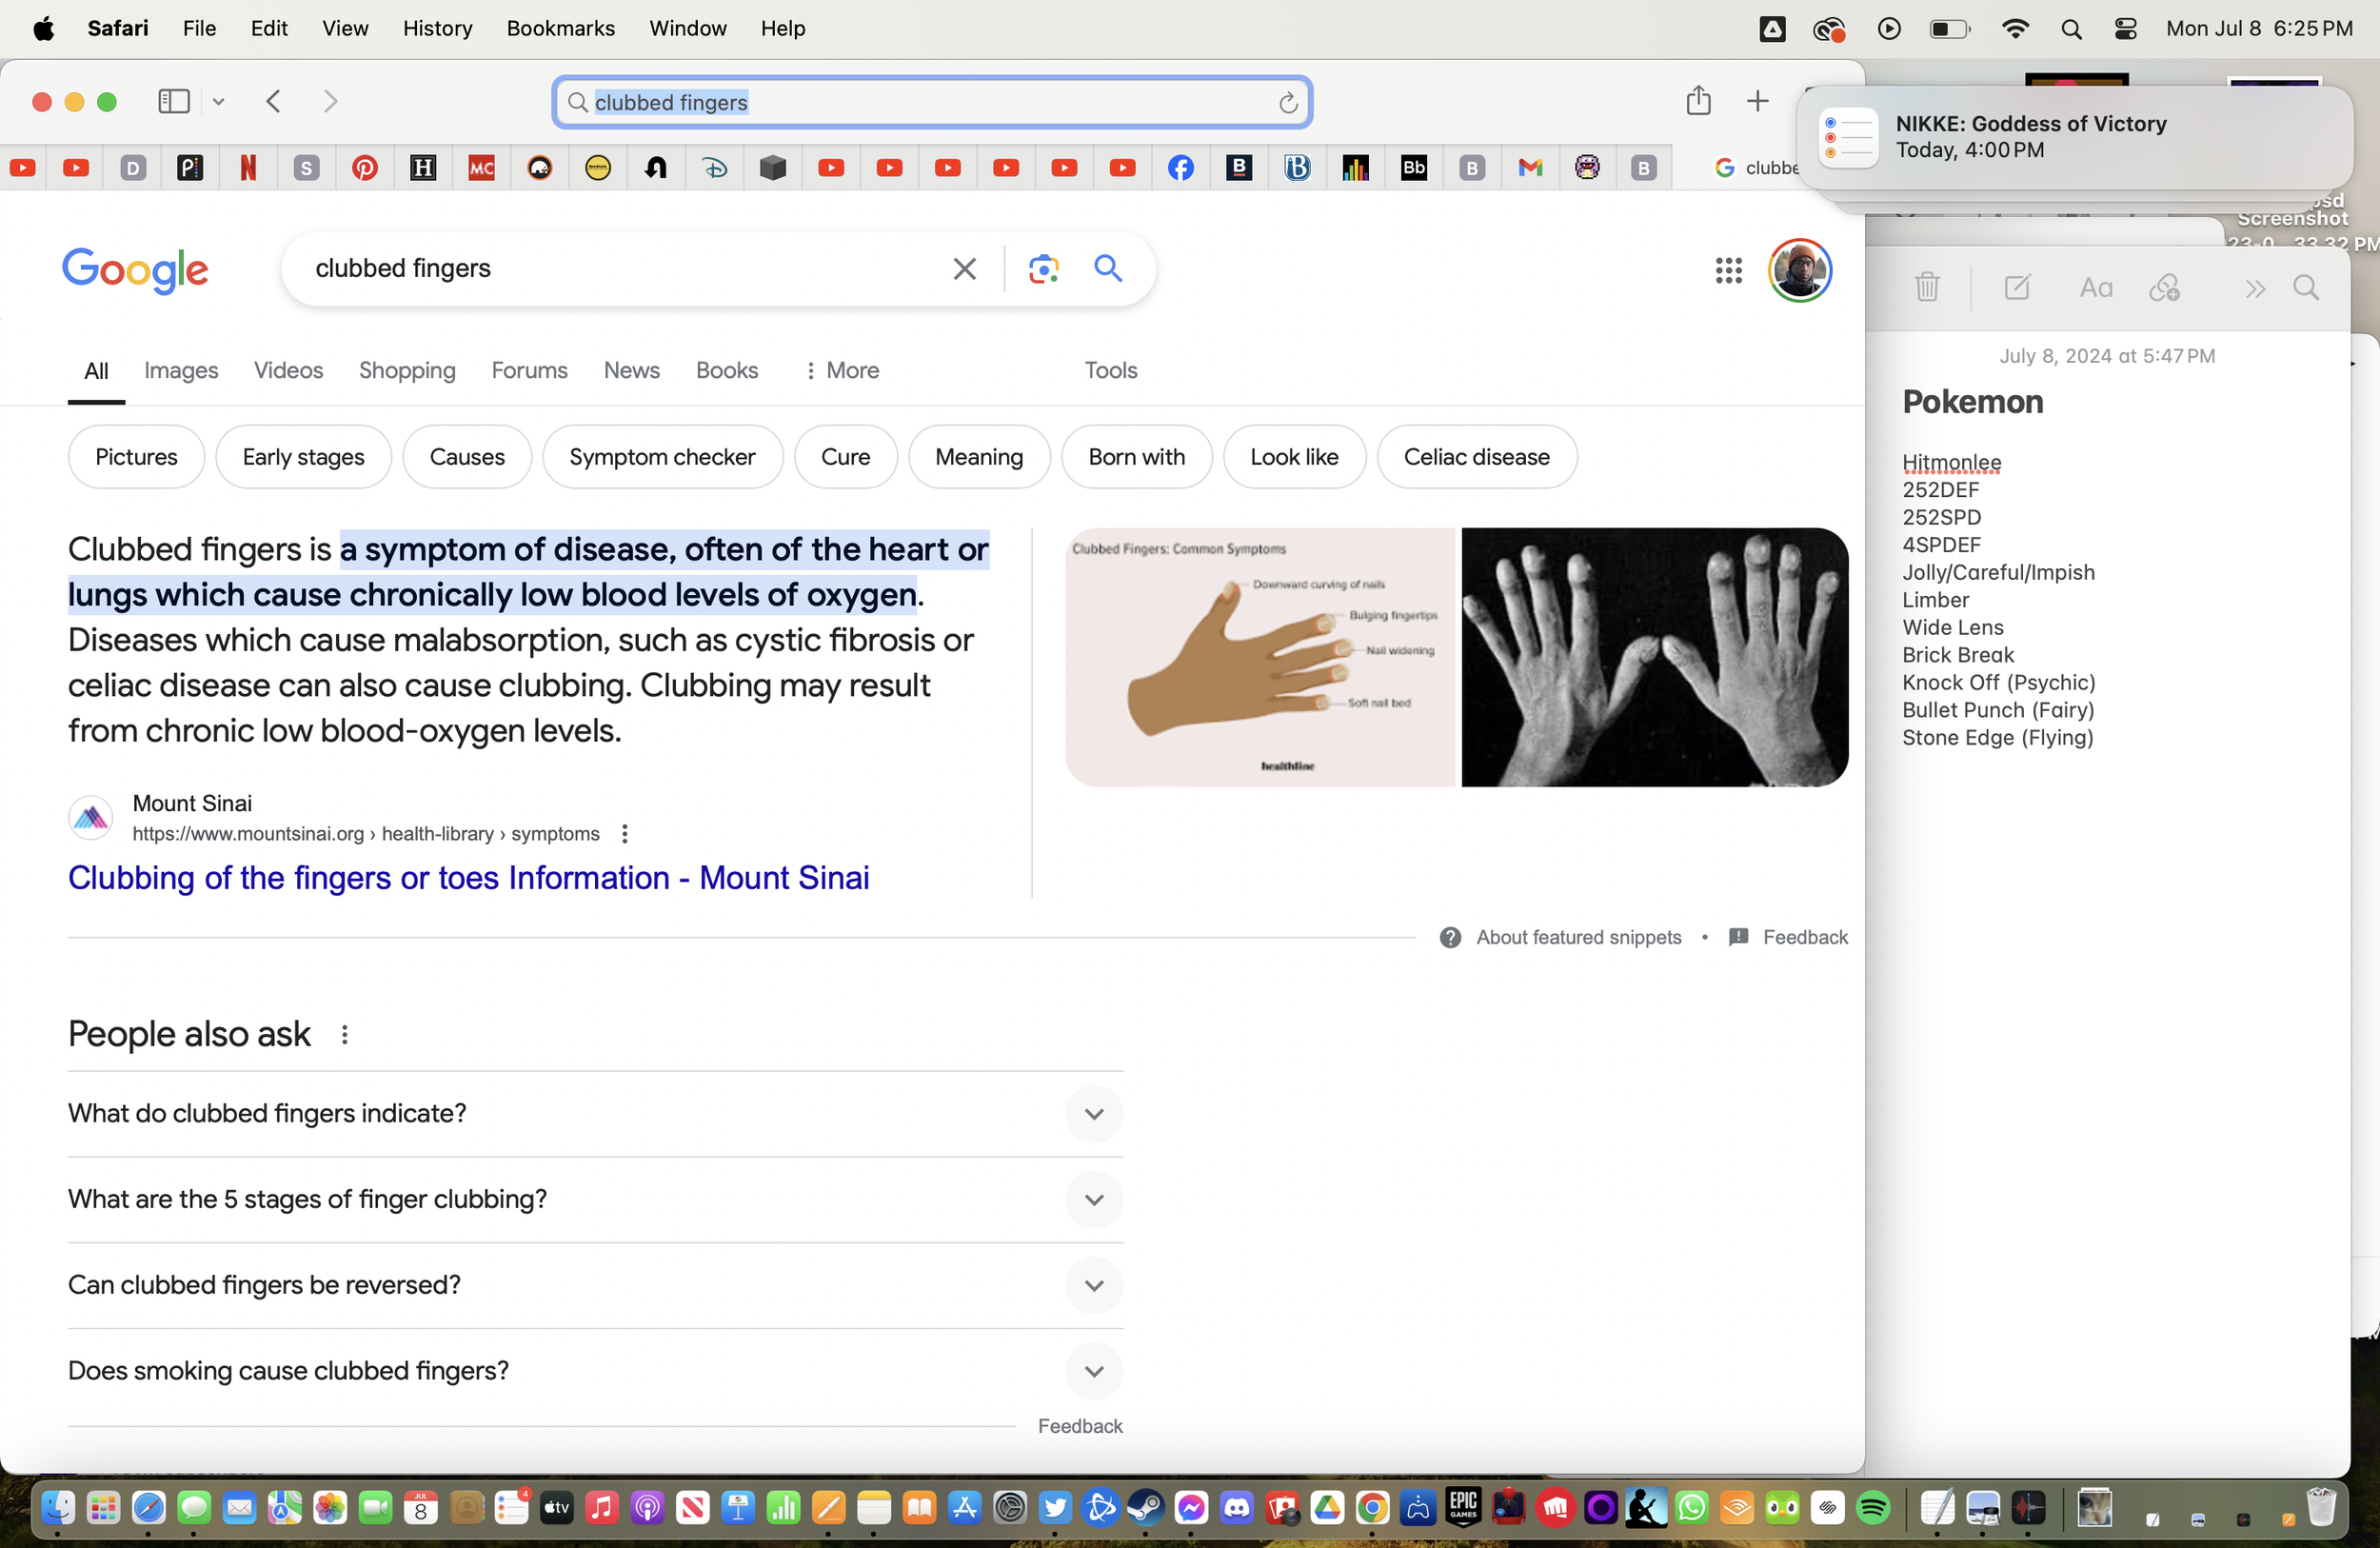Open the Google apps grid
Viewport: 2380px width, 1548px height.
pos(1728,270)
